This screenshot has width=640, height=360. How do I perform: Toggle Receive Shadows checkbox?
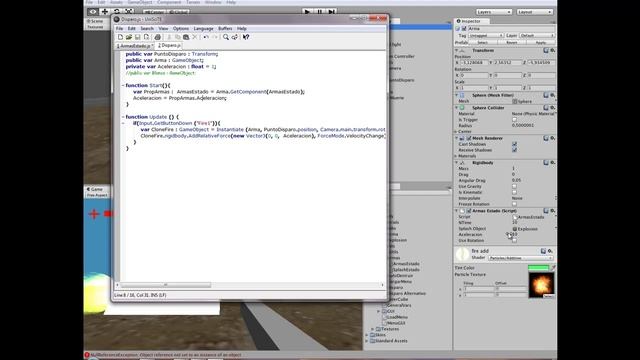[514, 150]
